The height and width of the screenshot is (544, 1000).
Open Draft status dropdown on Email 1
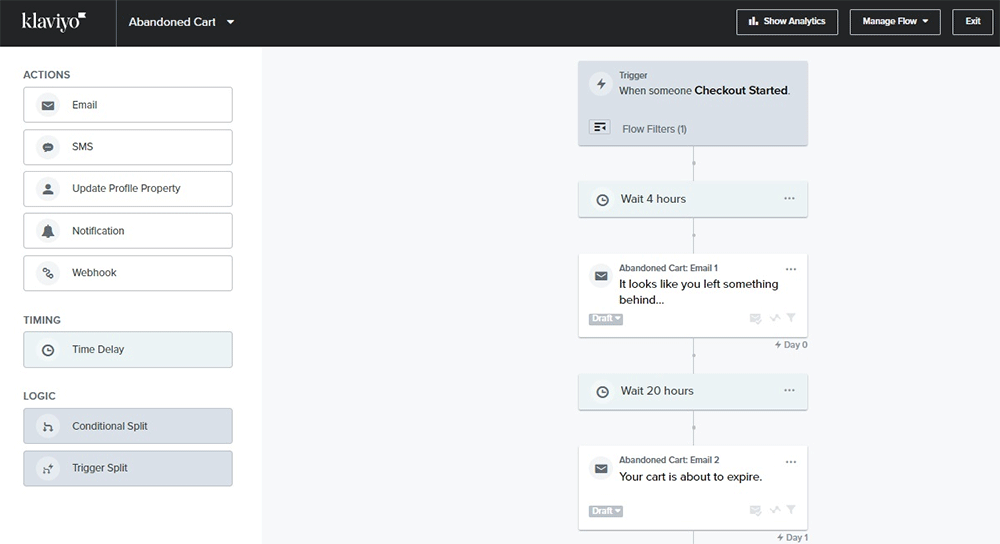click(606, 319)
